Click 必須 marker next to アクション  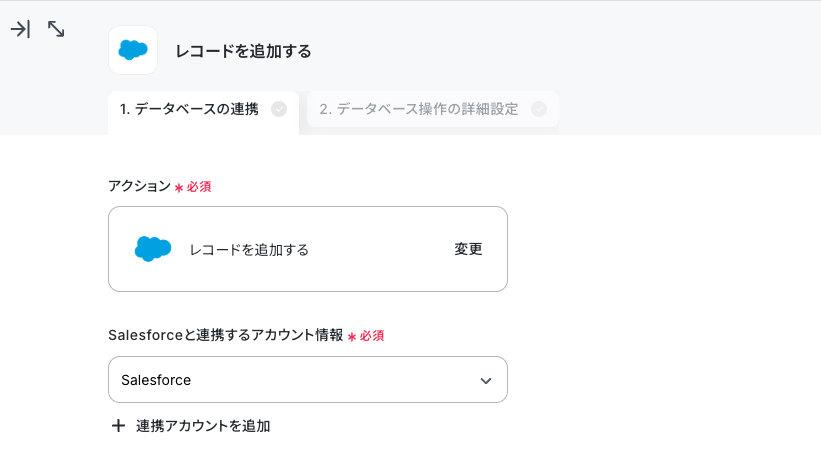199,187
